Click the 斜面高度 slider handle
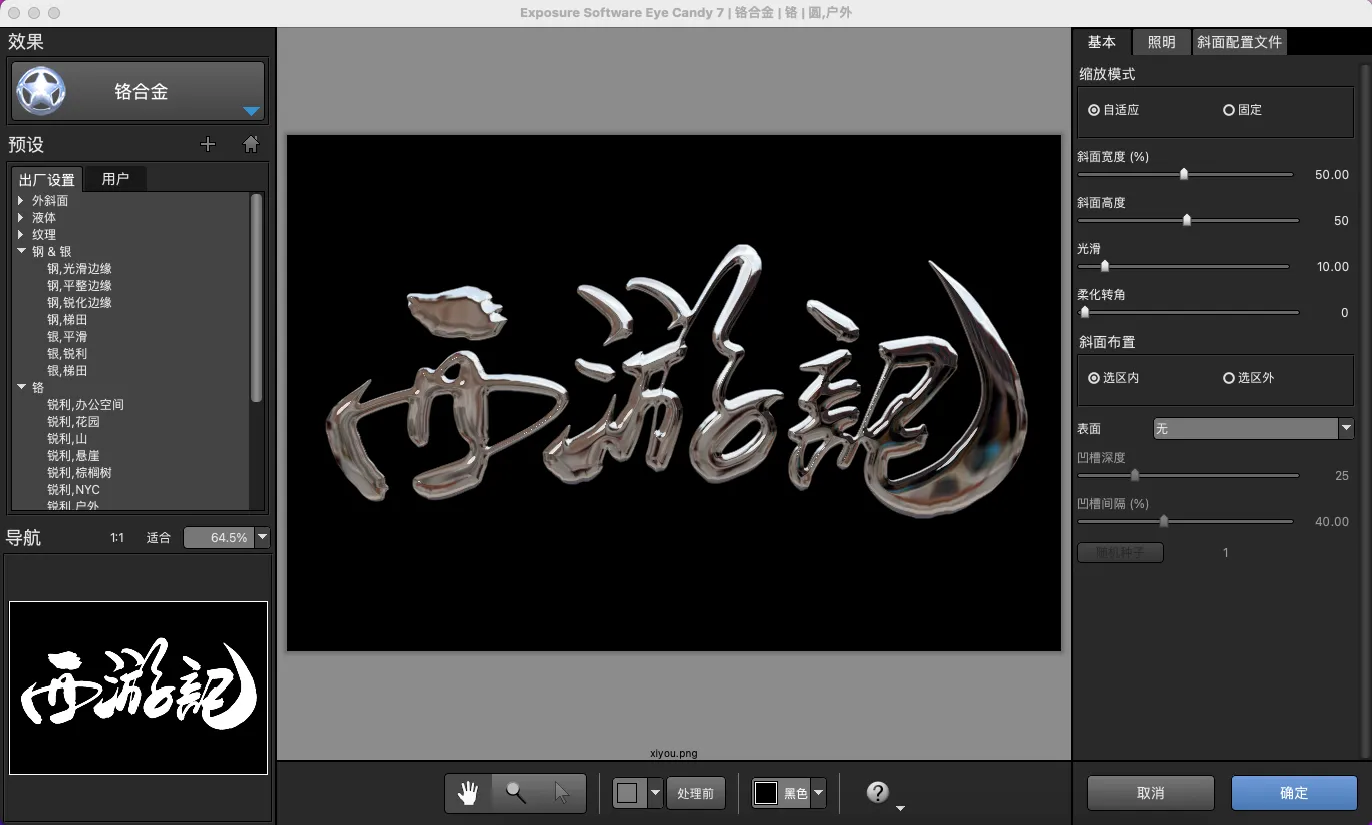The height and width of the screenshot is (825, 1372). [1187, 220]
